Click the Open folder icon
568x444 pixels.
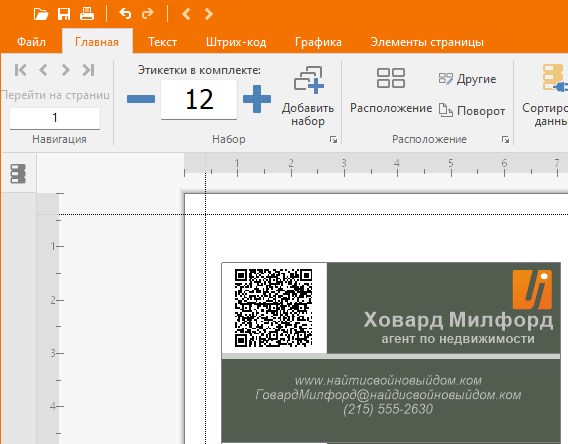pyautogui.click(x=41, y=14)
